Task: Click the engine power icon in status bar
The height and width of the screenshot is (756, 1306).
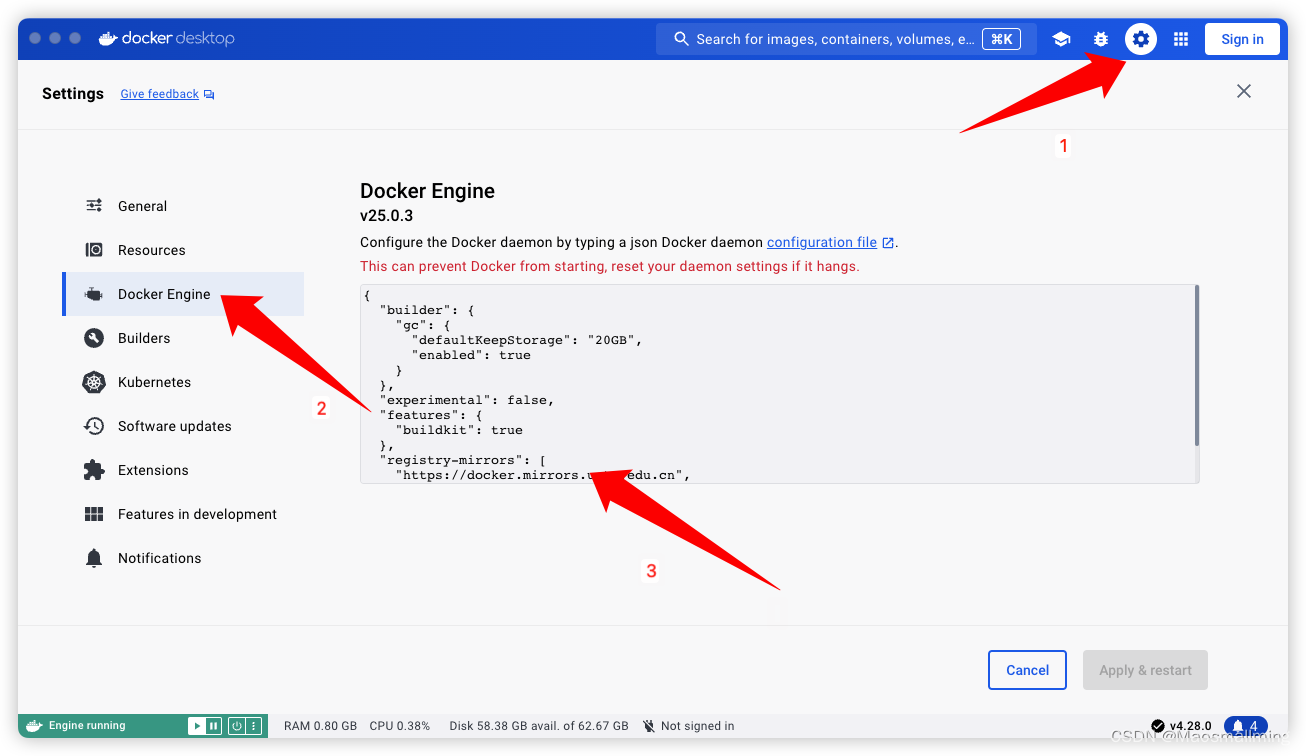Action: 237,726
